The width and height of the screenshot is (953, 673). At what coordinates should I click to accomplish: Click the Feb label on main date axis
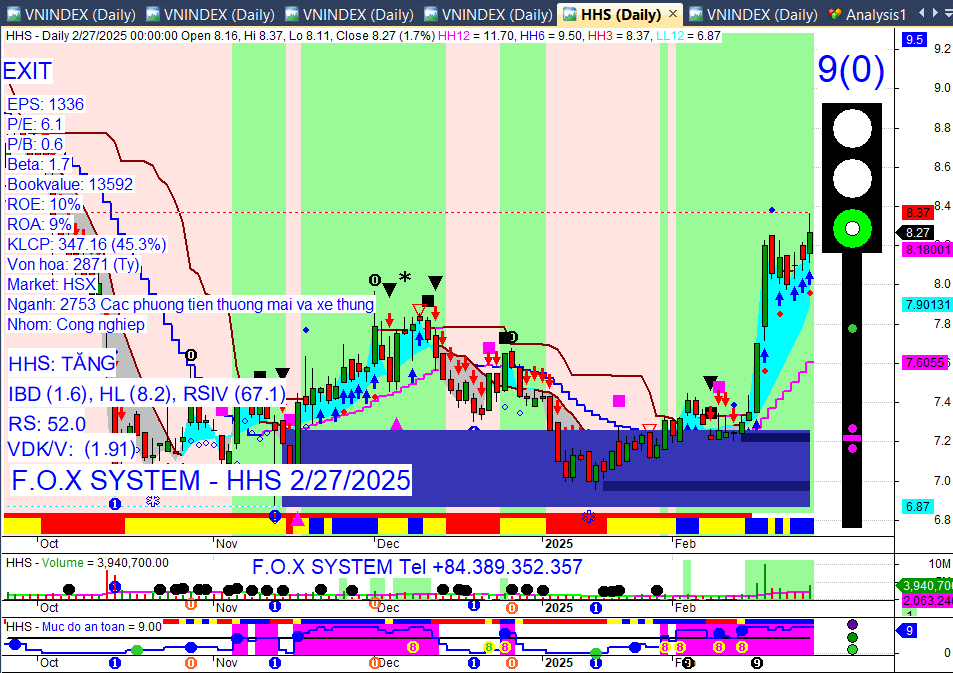pos(684,543)
